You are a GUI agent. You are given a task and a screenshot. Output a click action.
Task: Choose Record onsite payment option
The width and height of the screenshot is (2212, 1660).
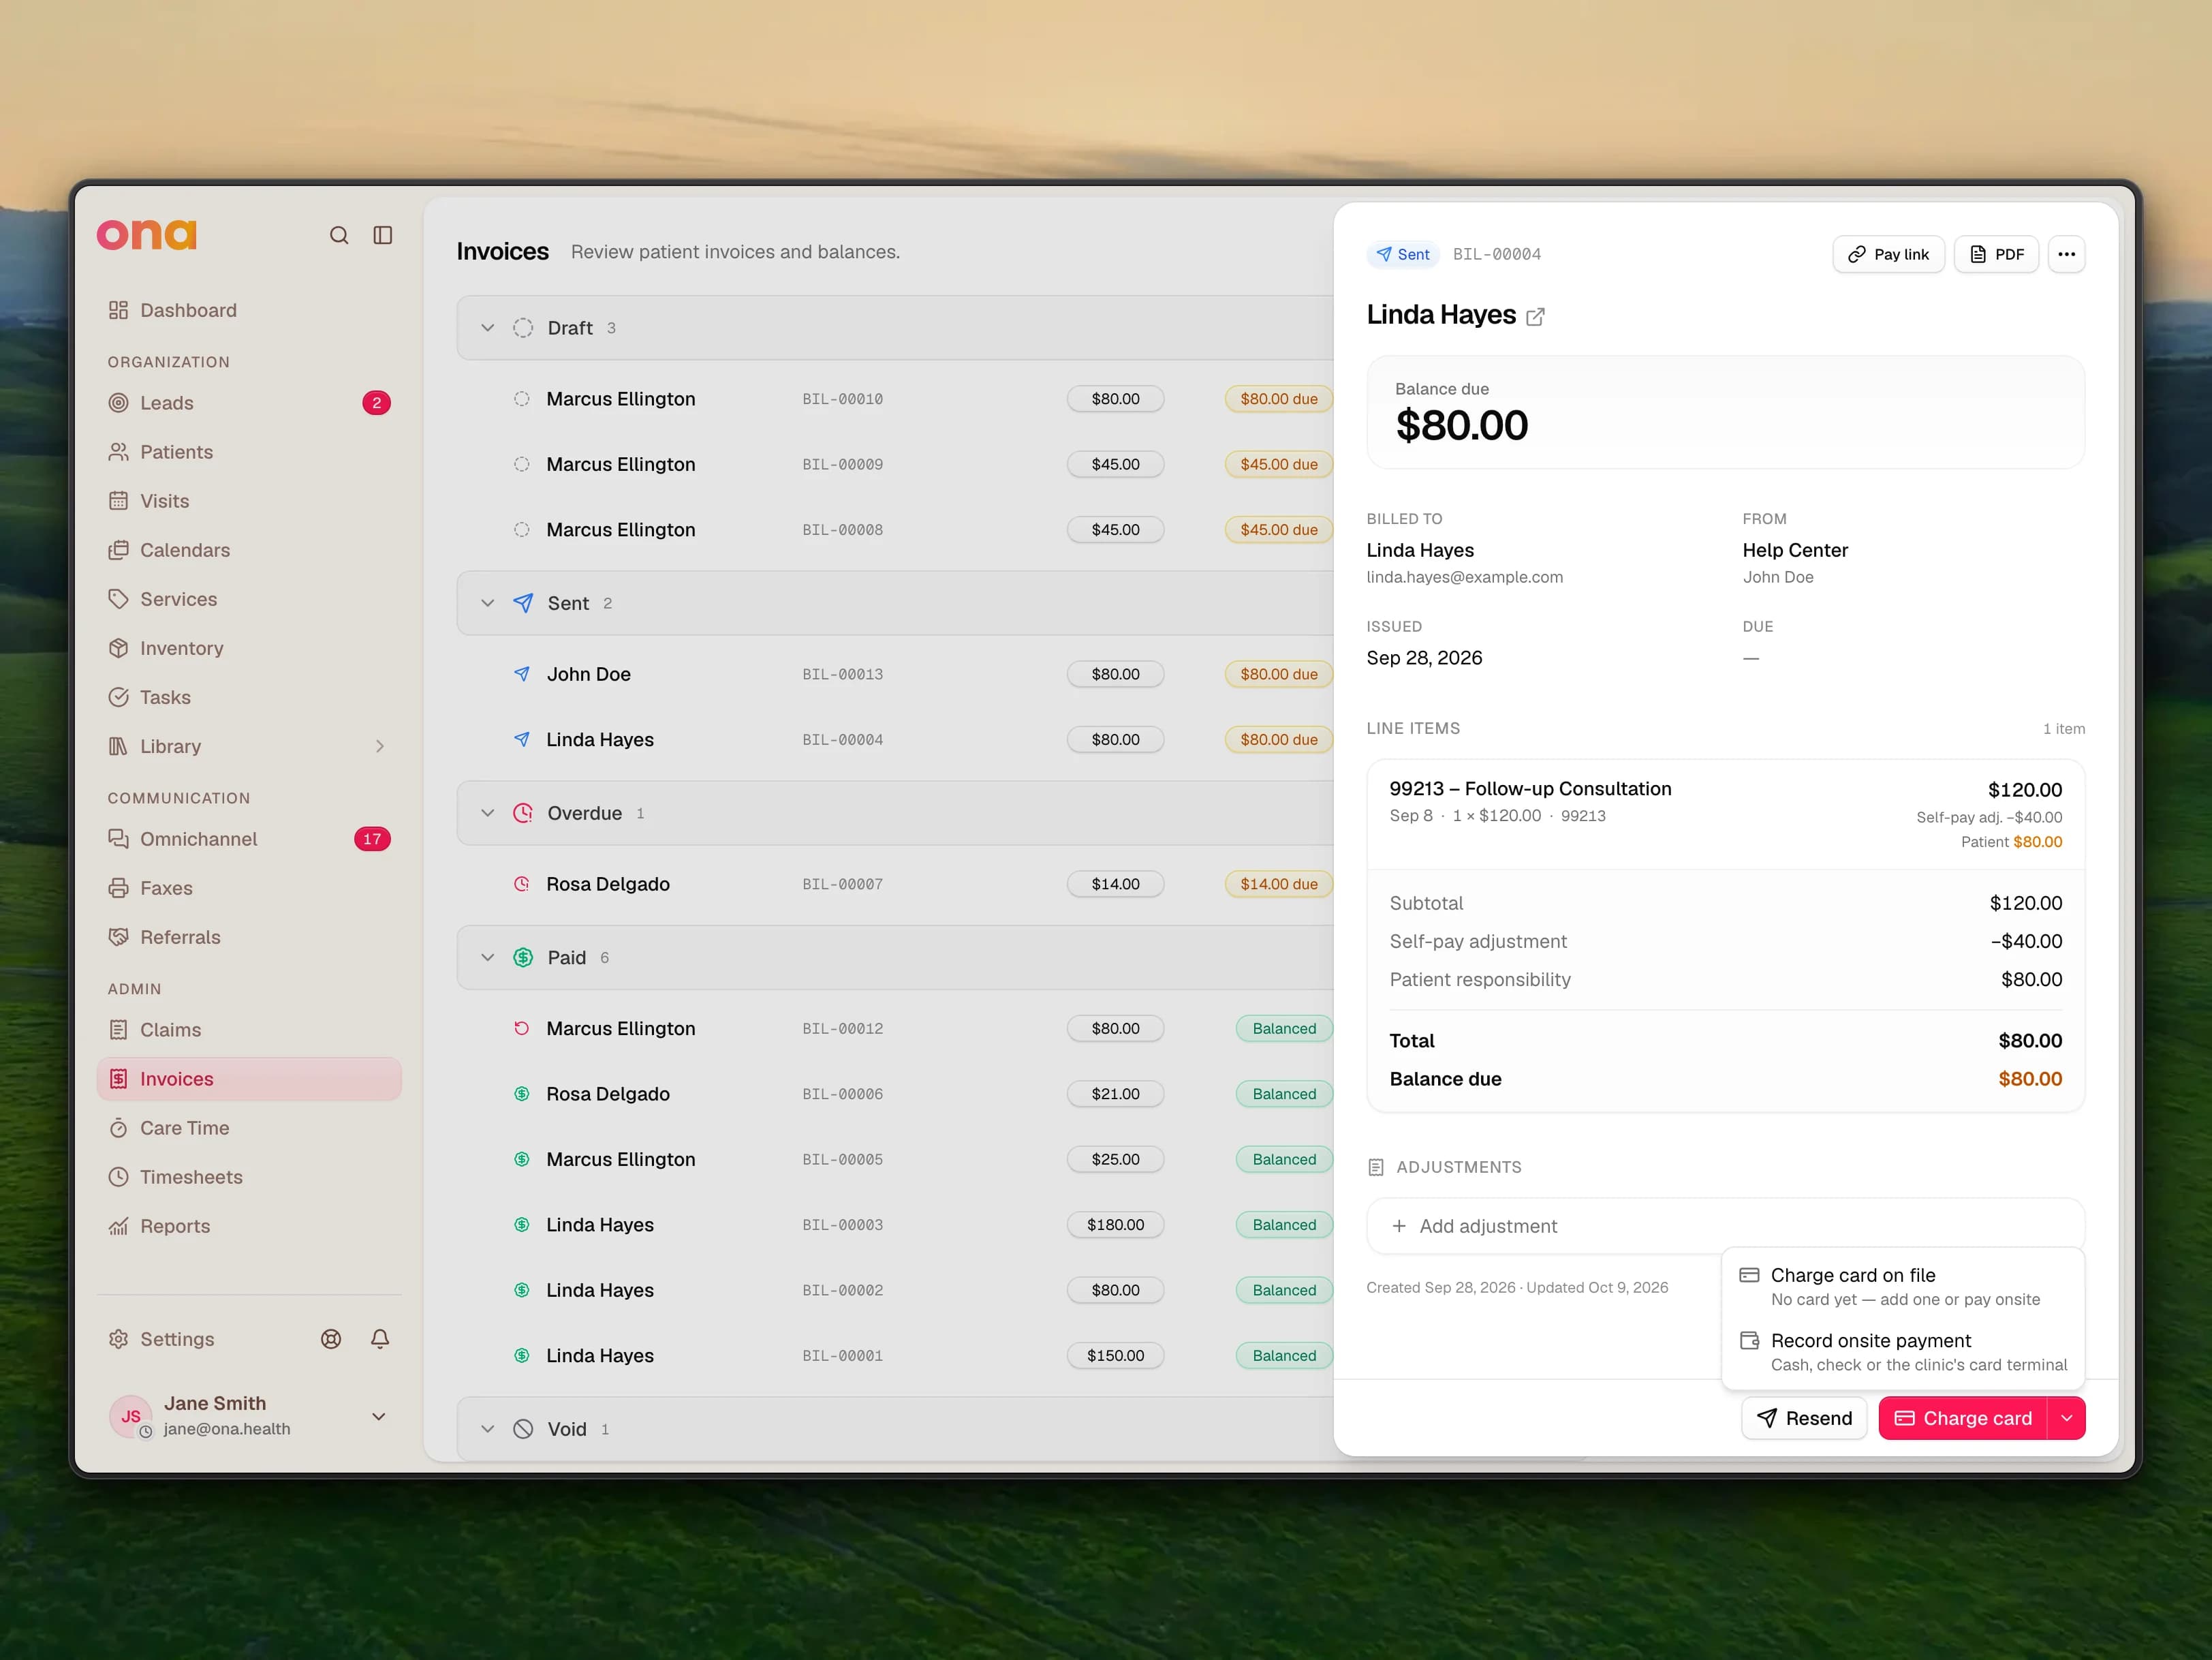click(1903, 1352)
